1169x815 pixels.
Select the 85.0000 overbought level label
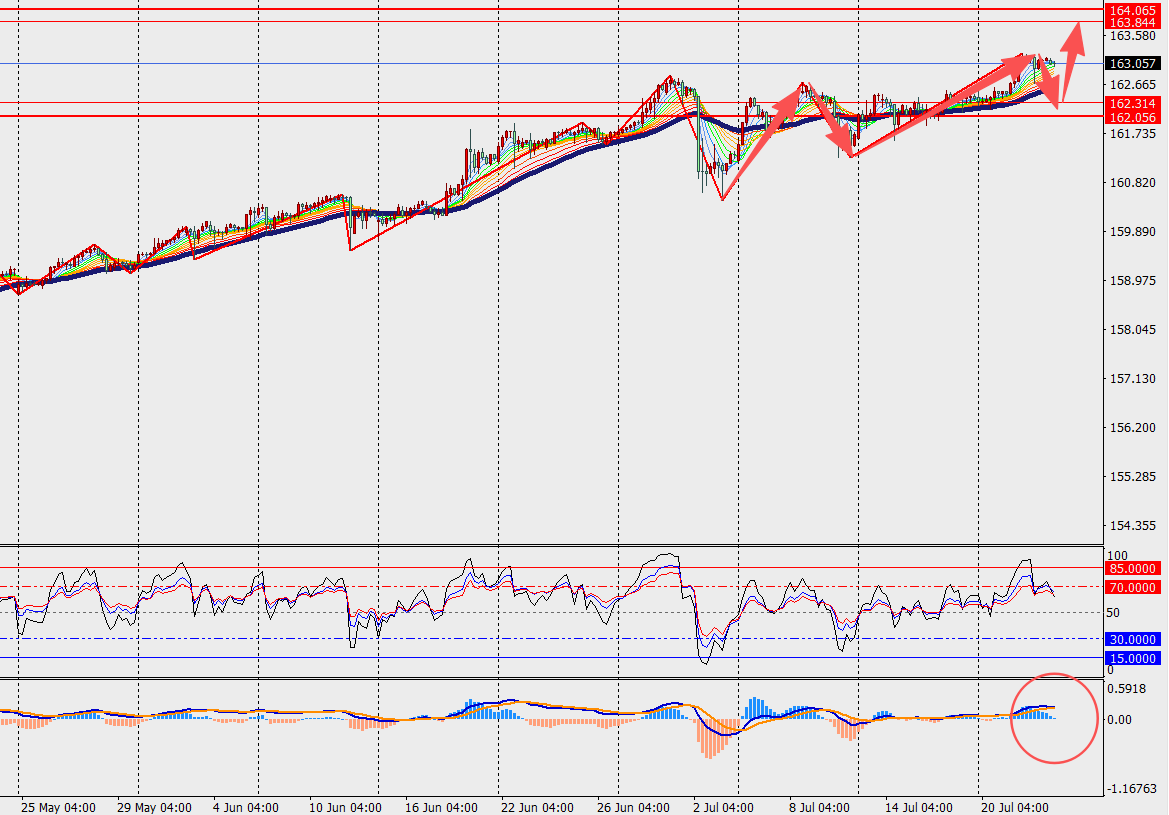click(1132, 568)
